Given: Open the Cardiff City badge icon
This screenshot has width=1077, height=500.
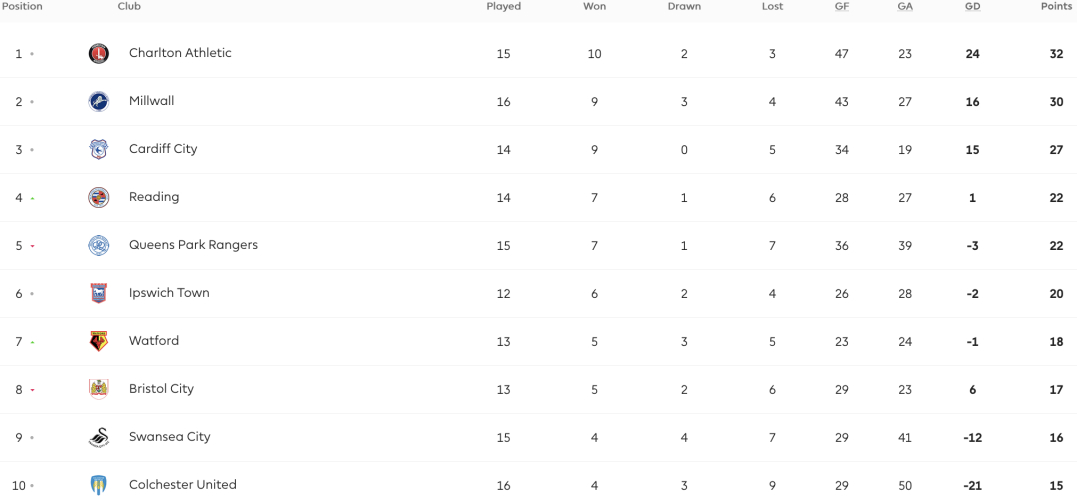Looking at the screenshot, I should [99, 150].
